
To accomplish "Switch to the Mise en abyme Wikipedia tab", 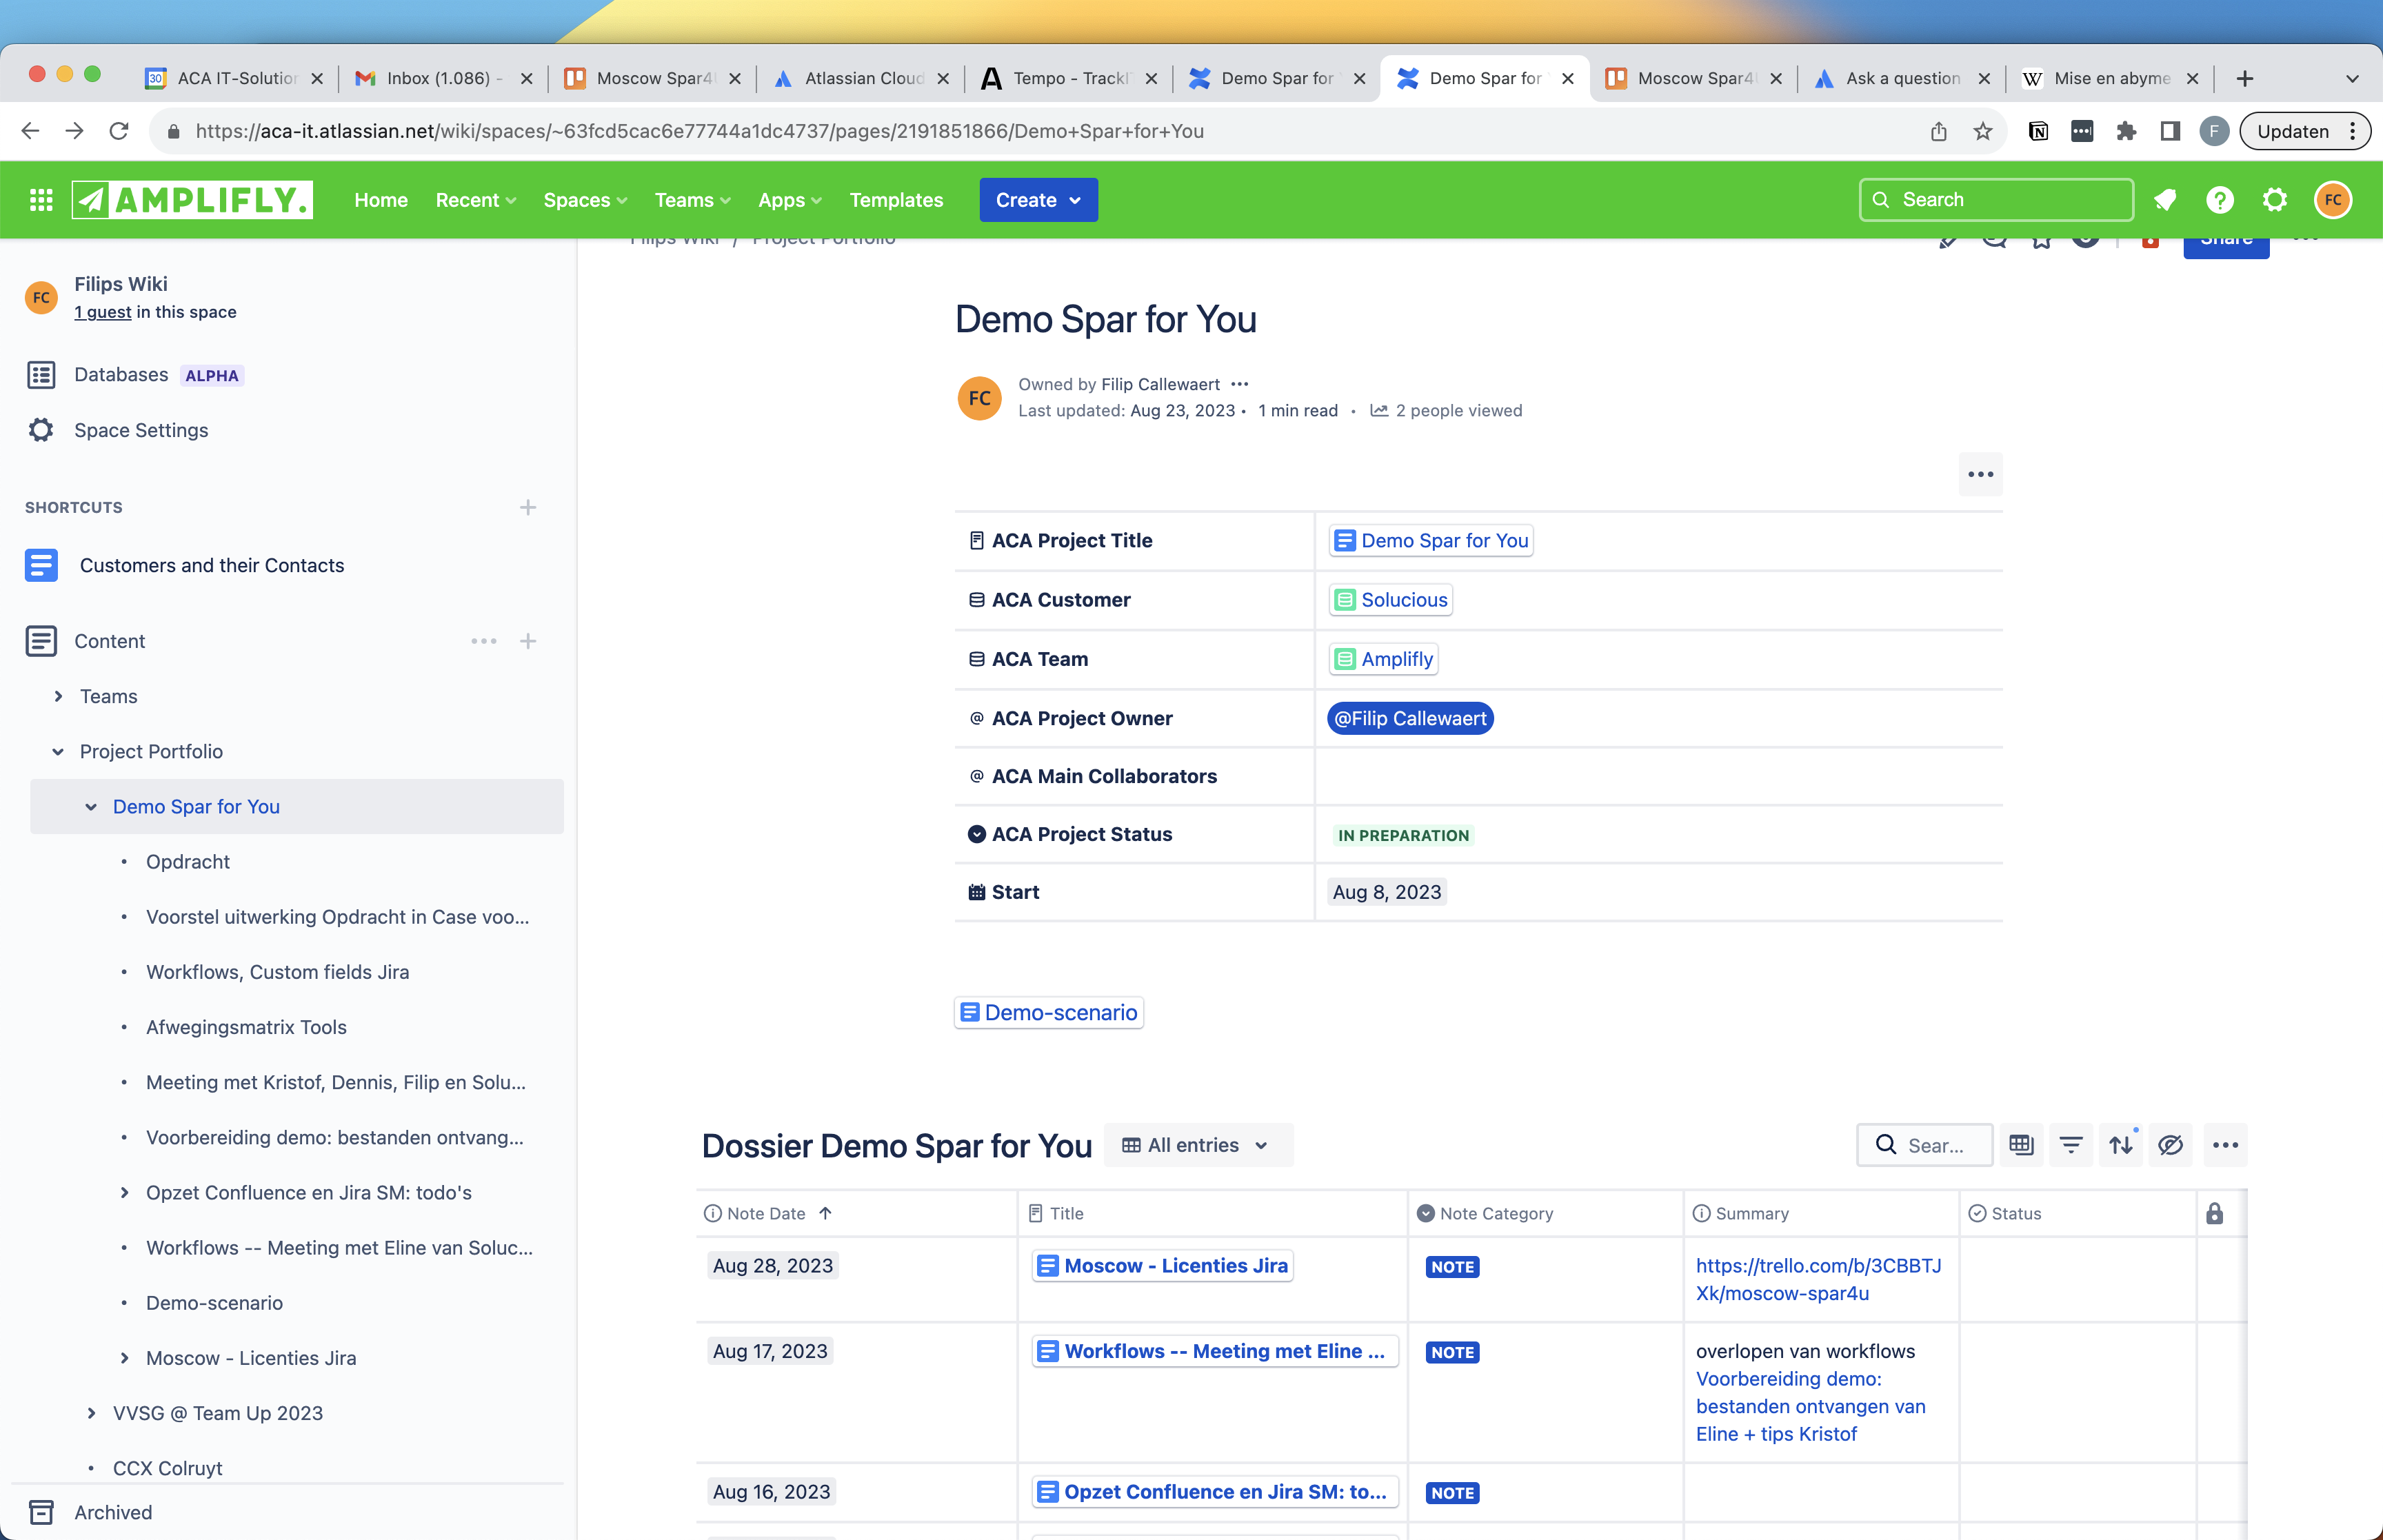I will pos(2110,78).
